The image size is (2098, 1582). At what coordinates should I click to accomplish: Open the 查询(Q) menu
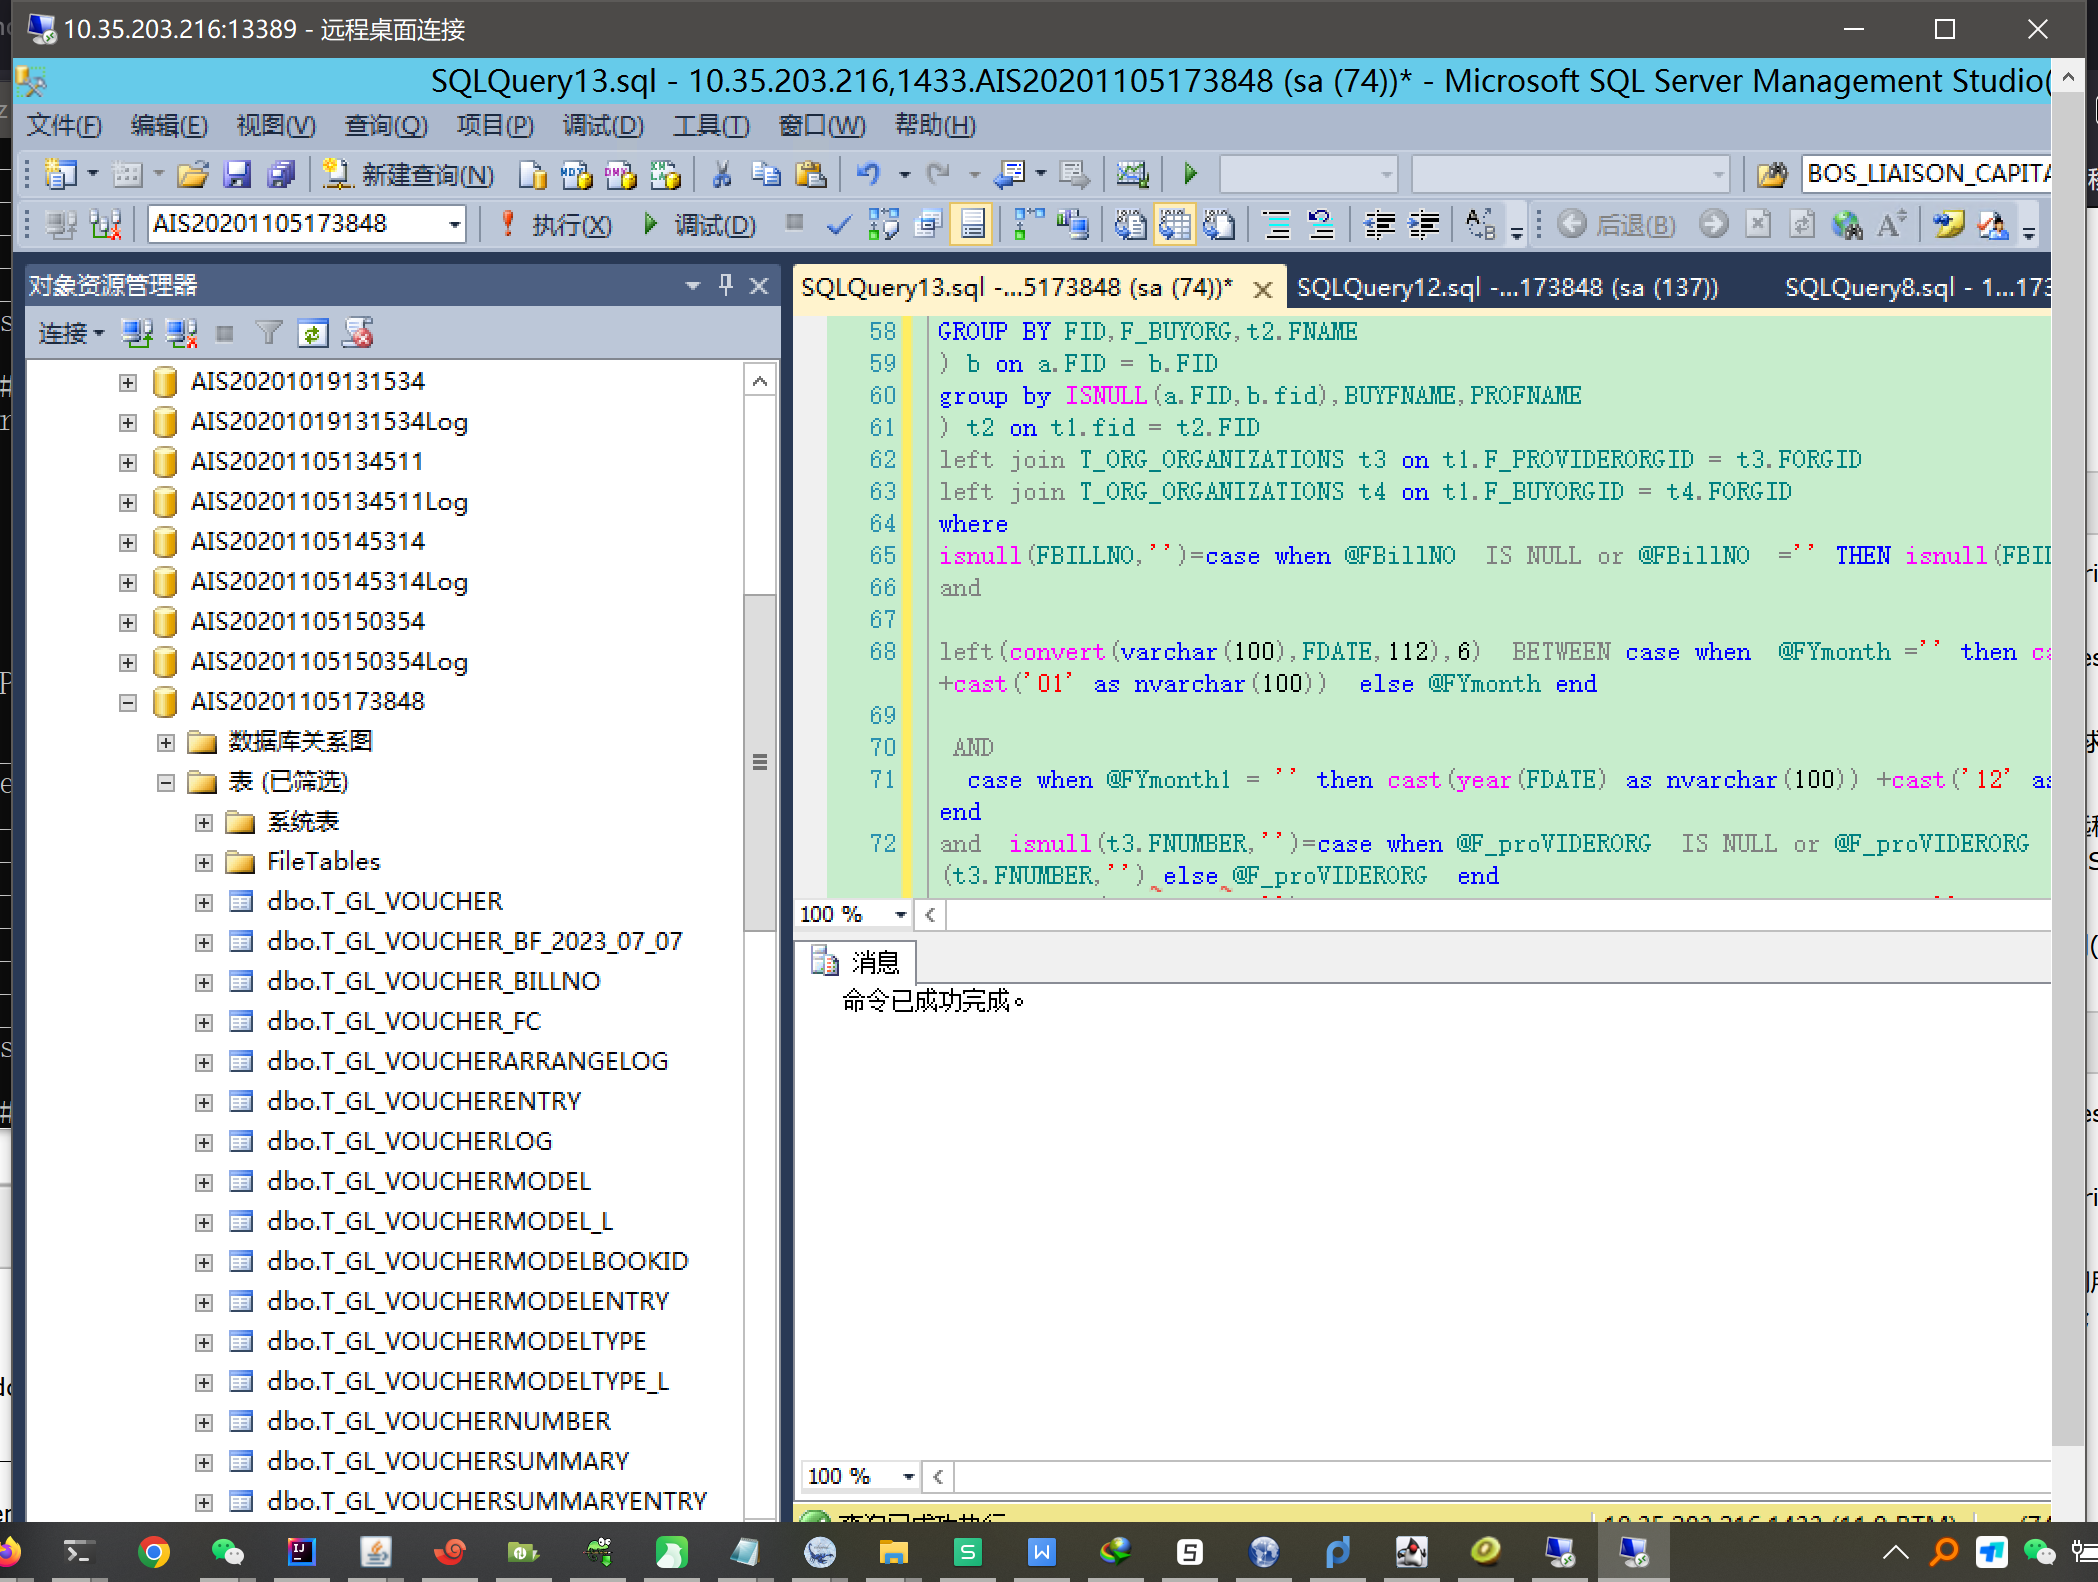(x=385, y=126)
